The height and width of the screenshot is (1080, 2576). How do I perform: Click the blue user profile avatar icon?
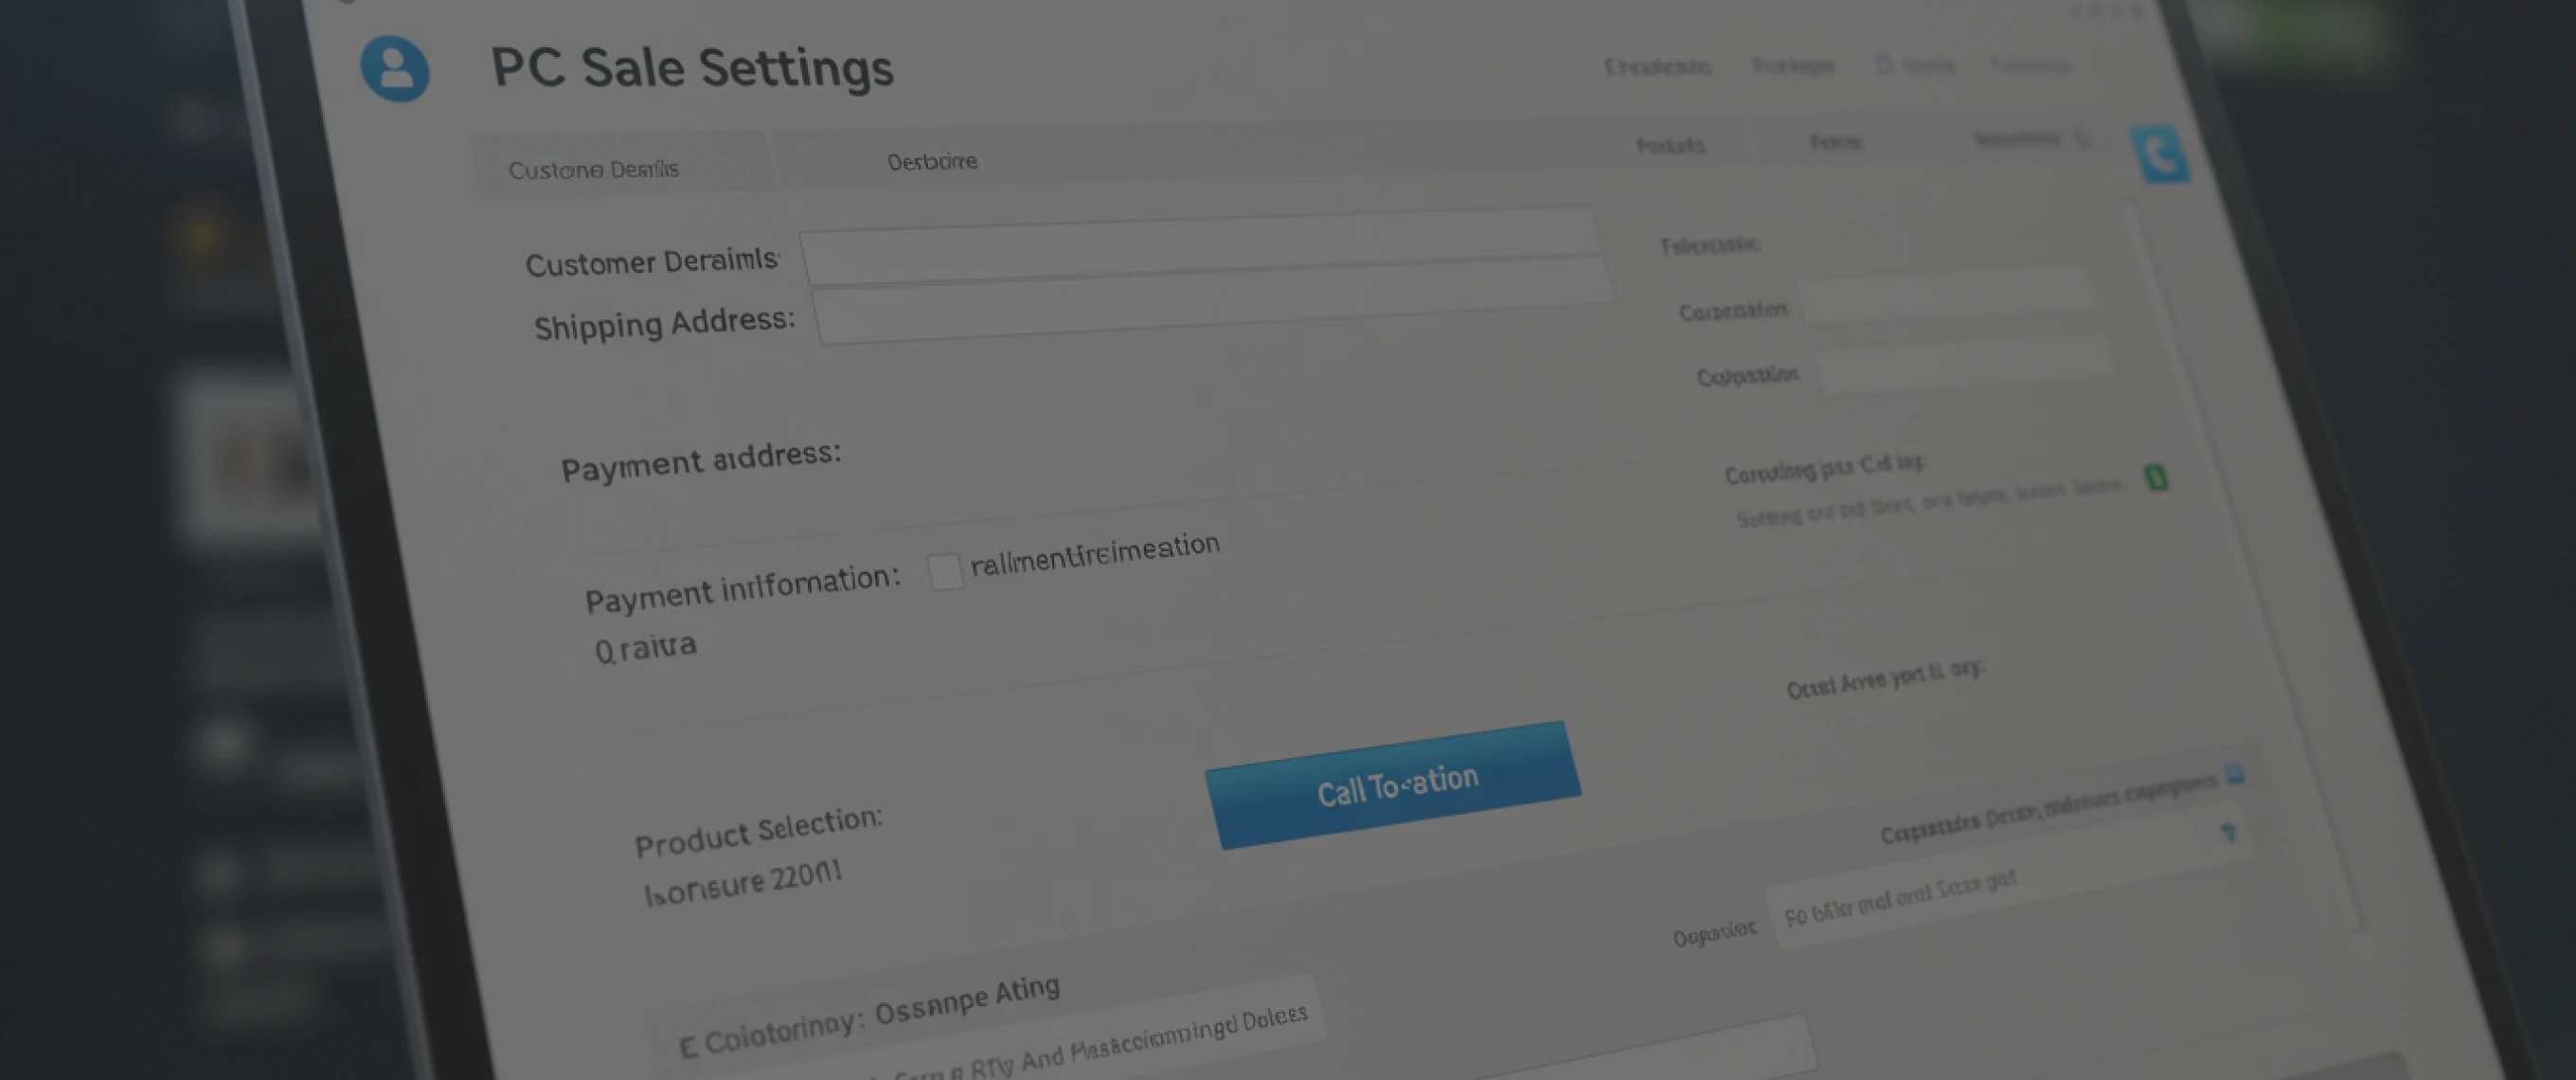click(395, 69)
